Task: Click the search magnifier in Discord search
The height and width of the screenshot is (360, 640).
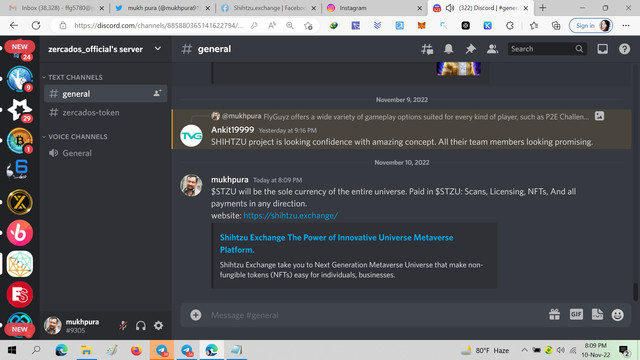Action: pyautogui.click(x=579, y=49)
